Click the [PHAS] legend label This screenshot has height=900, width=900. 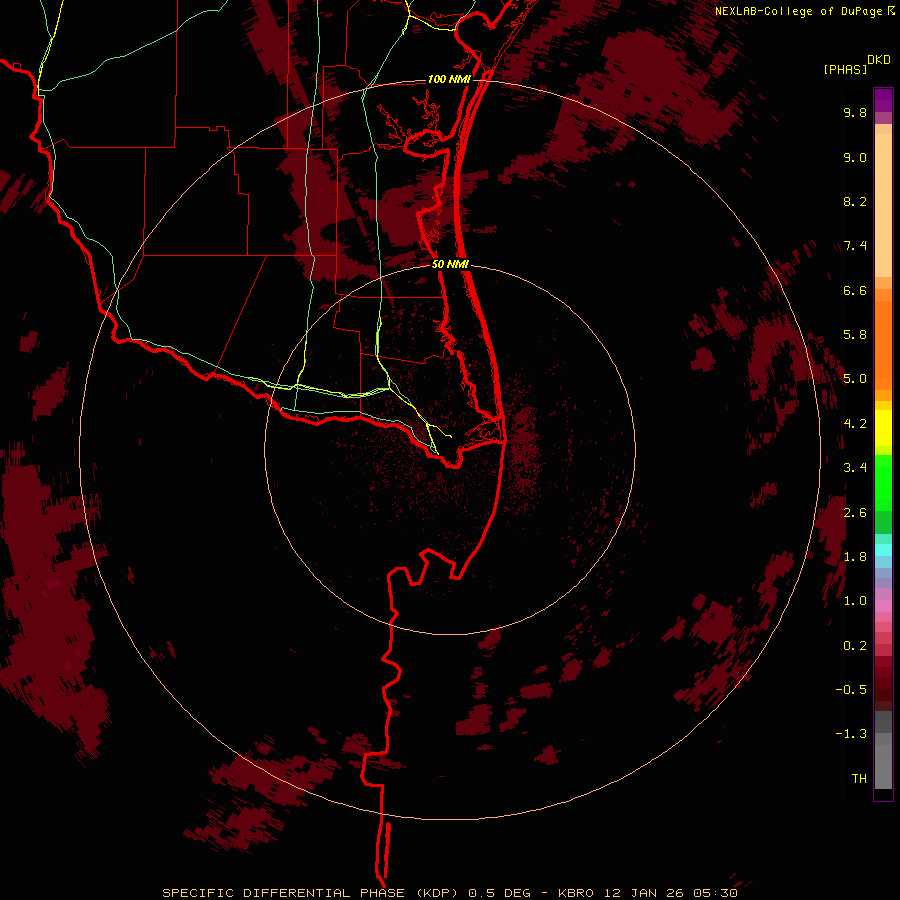[x=845, y=69]
